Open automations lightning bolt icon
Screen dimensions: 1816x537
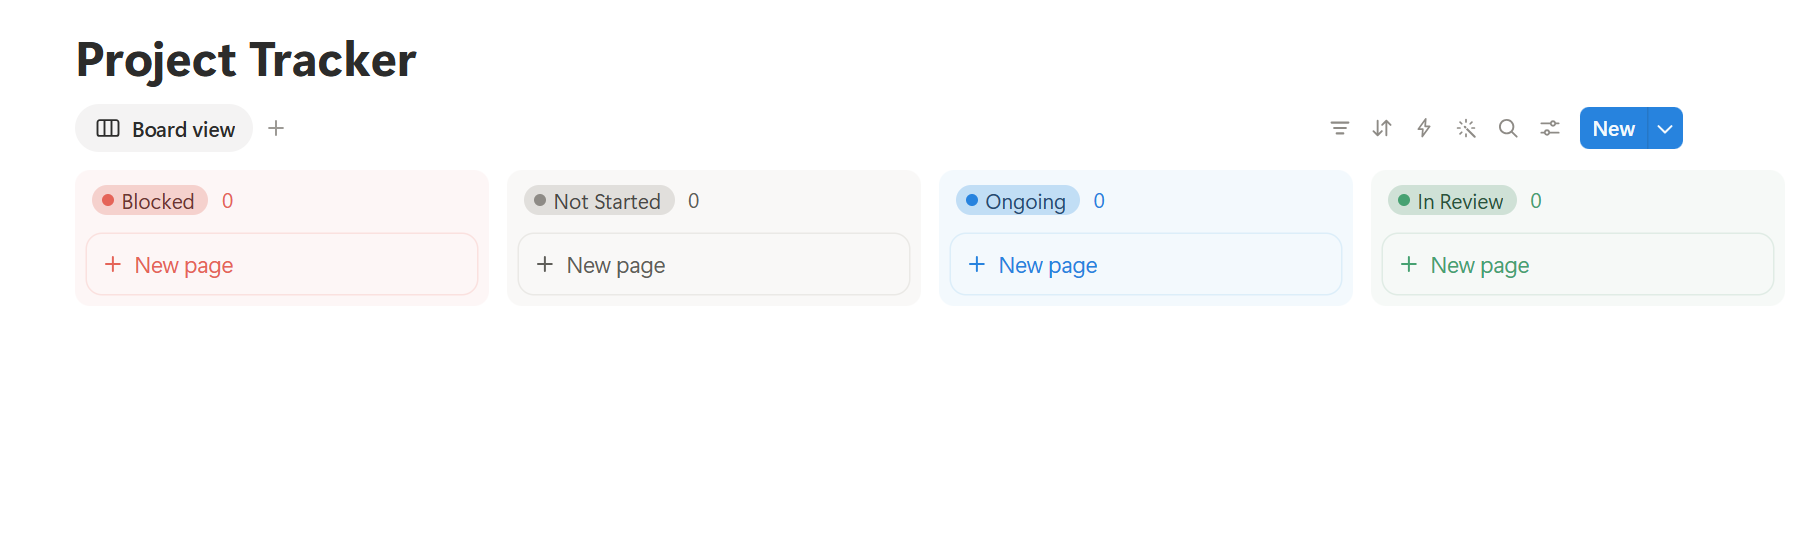1424,128
